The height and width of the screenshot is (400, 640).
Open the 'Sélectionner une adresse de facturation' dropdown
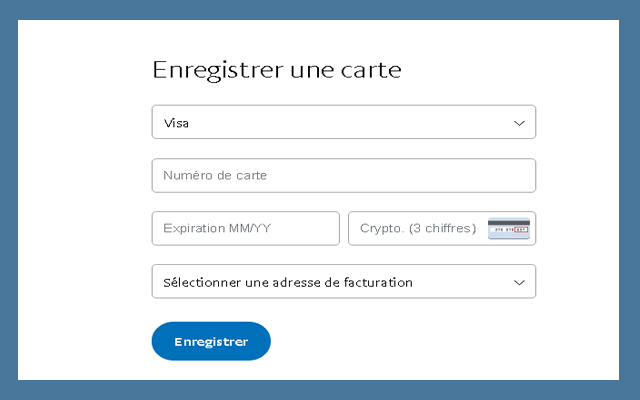(343, 282)
